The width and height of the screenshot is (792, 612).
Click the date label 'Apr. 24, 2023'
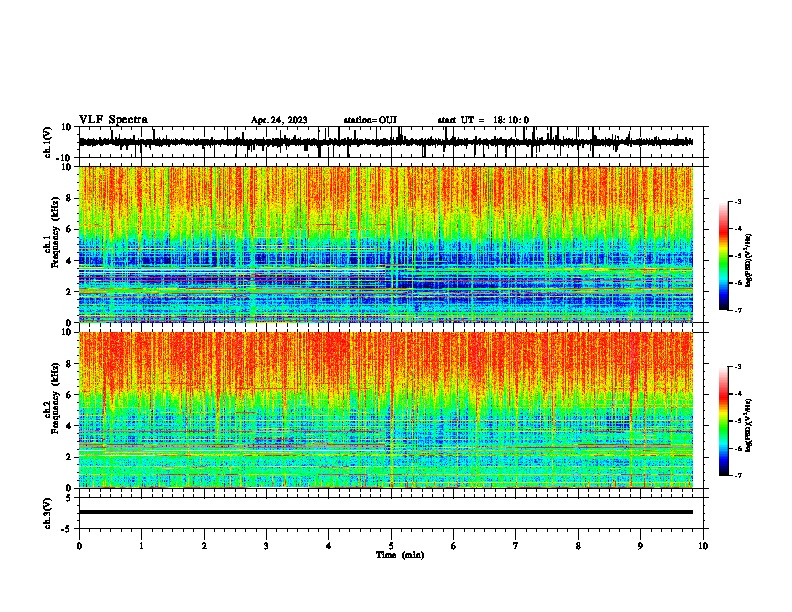279,120
